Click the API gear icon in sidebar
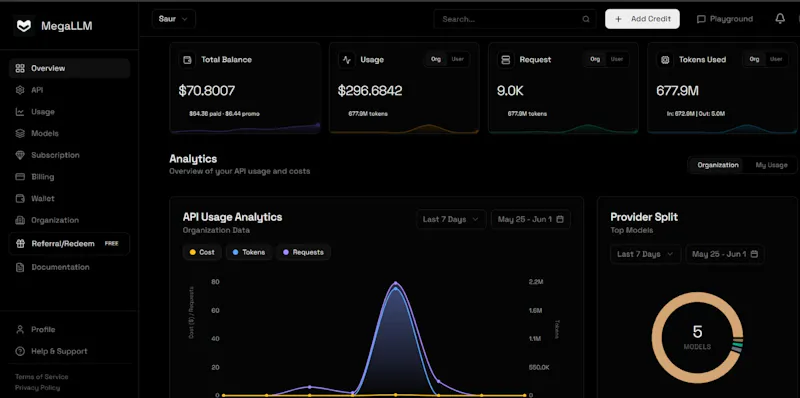 click(20, 90)
